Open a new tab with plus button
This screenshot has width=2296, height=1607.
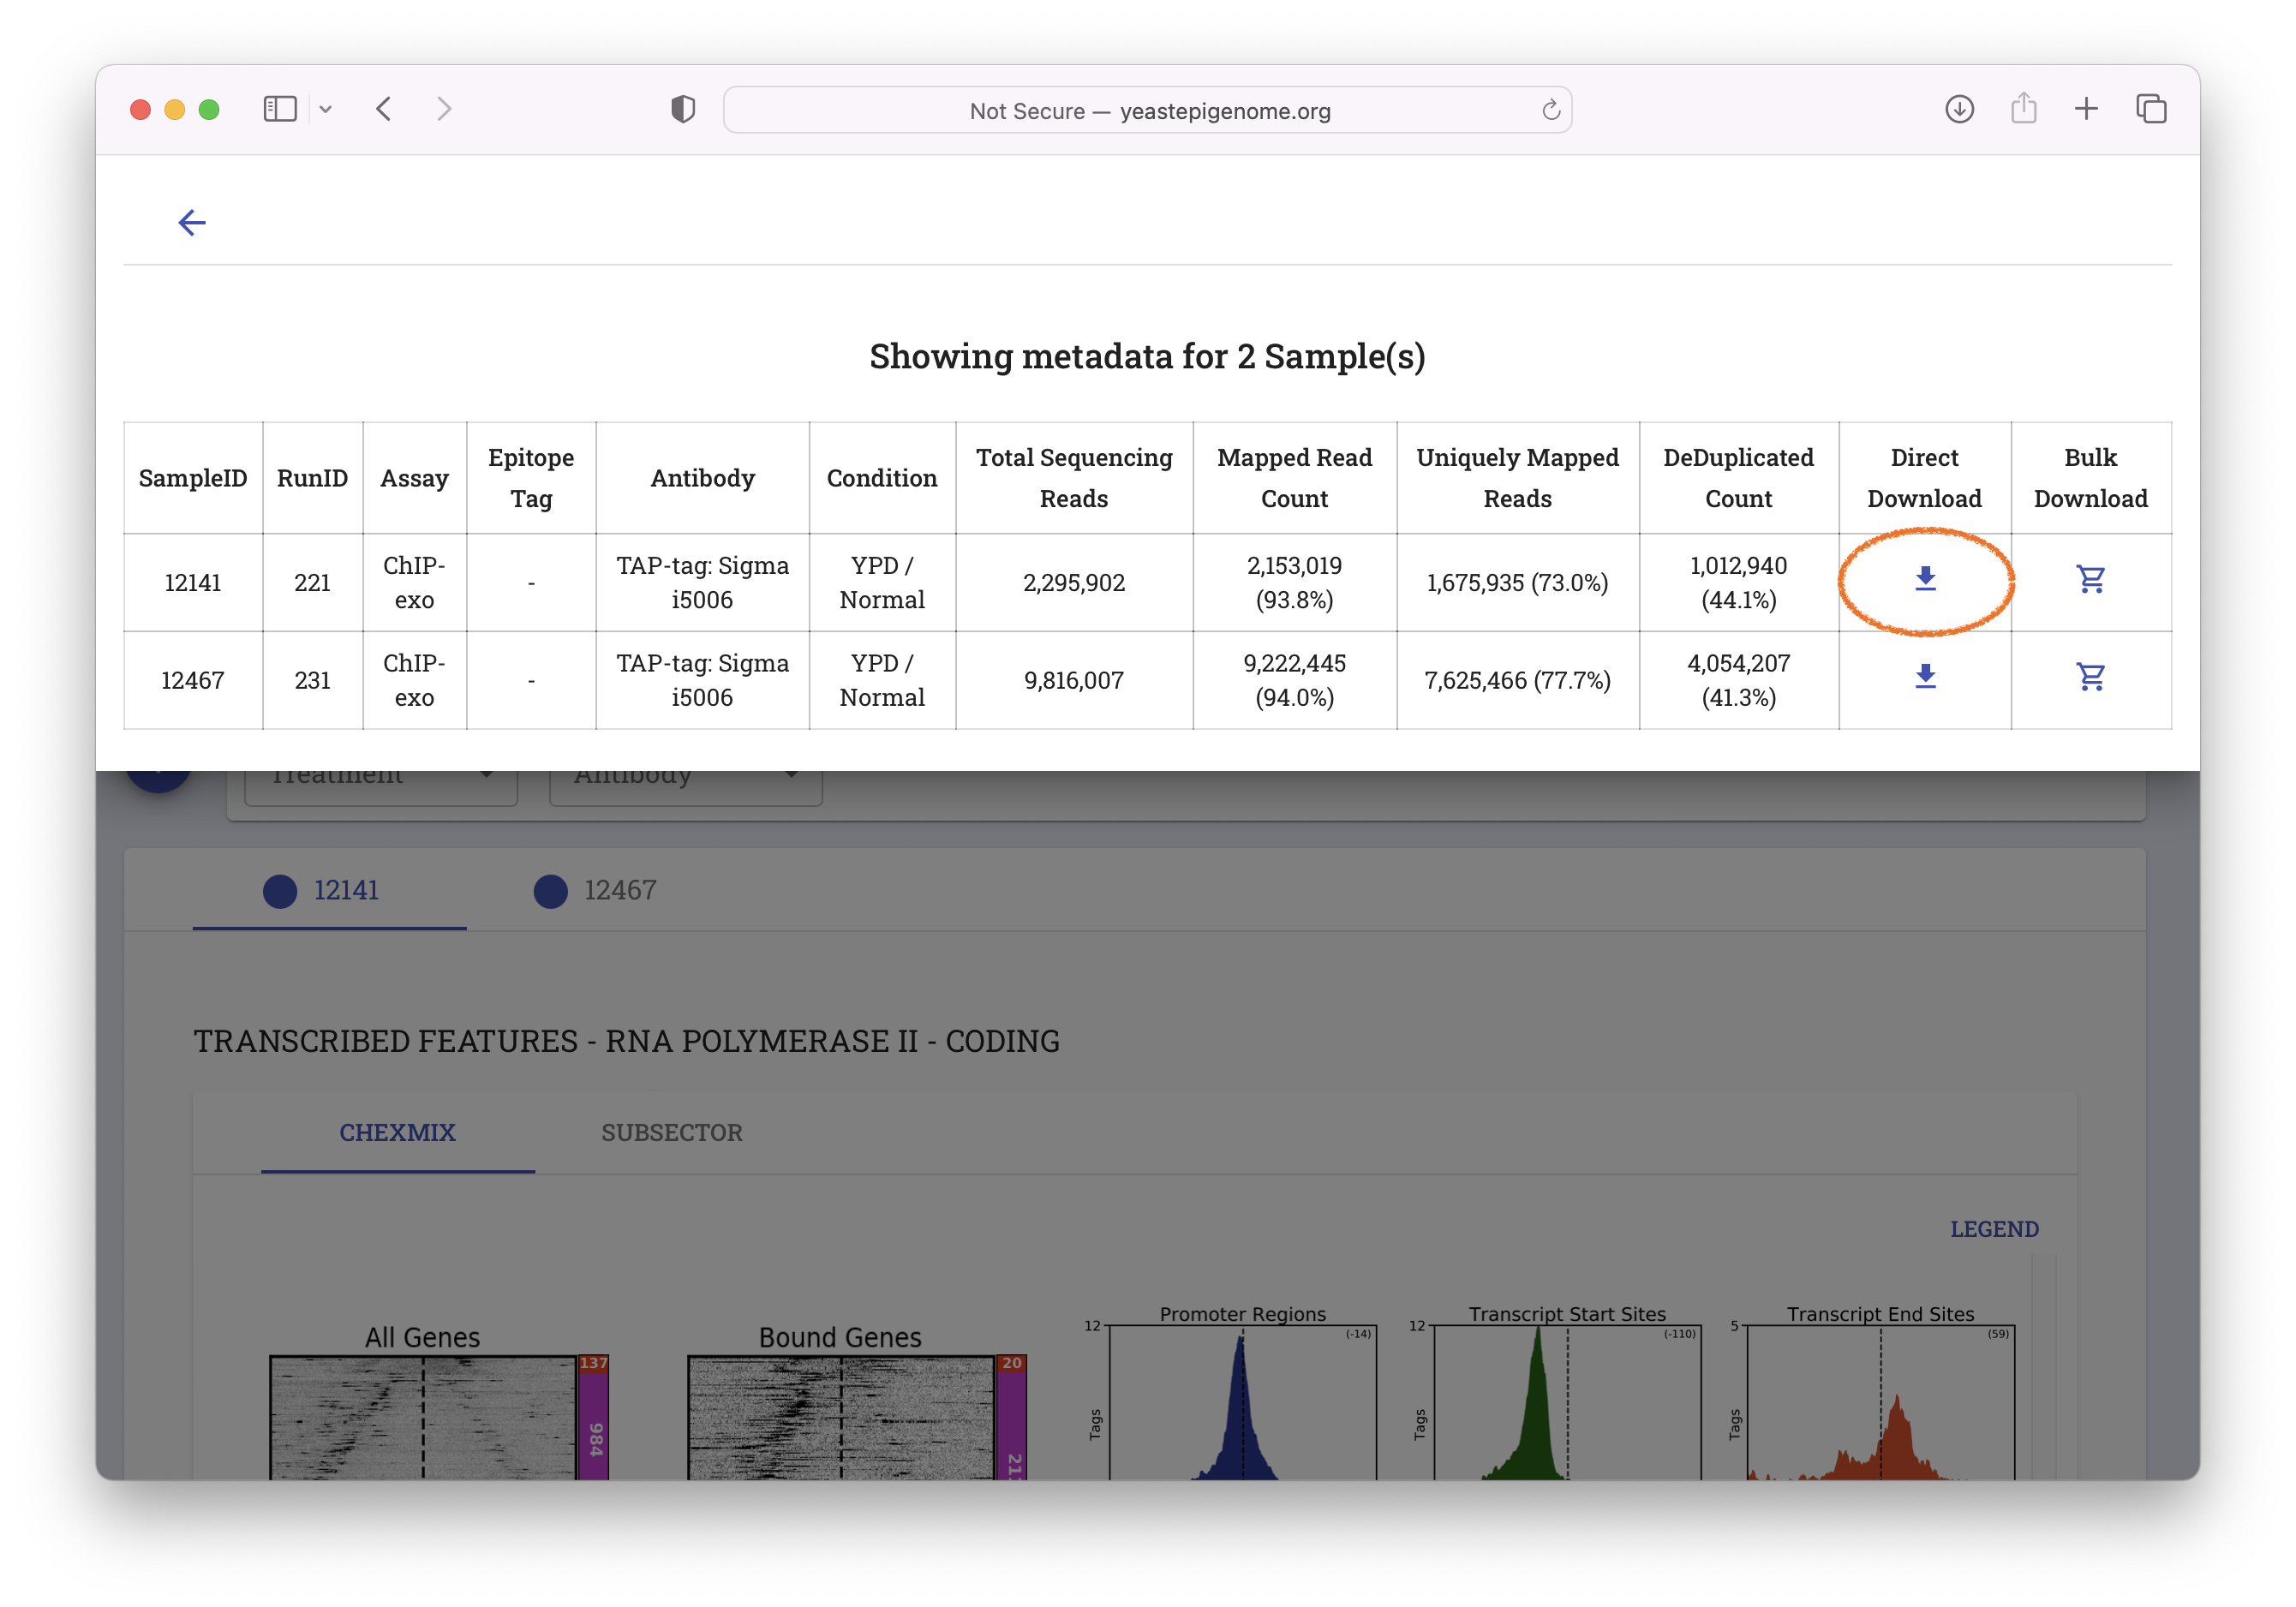click(x=2086, y=109)
